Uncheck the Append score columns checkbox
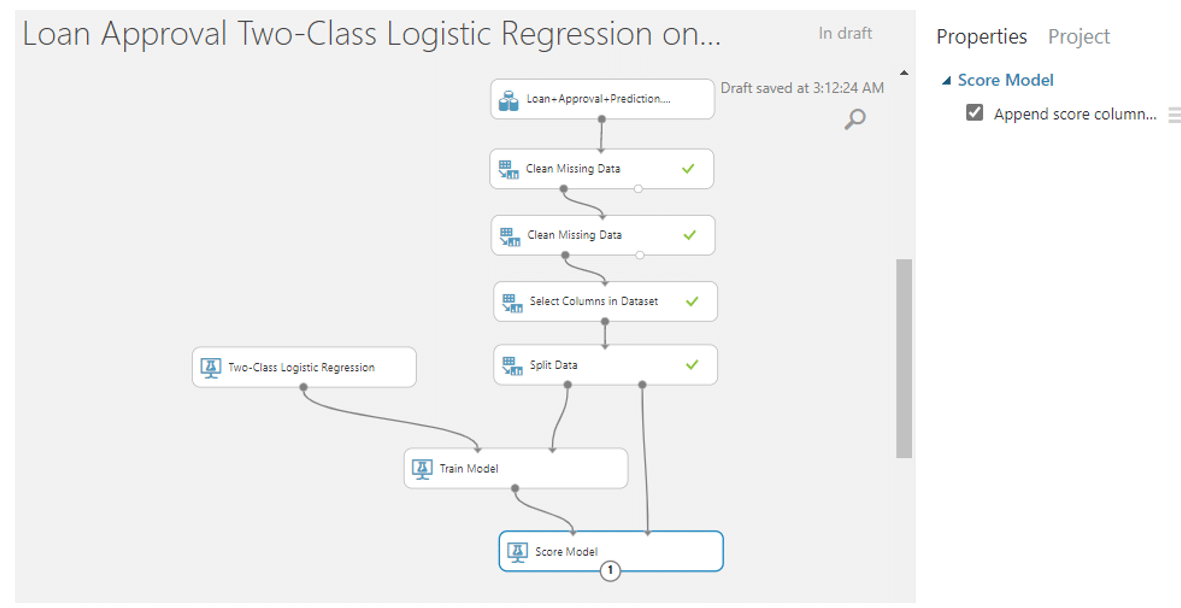This screenshot has width=1181, height=608. pos(975,113)
